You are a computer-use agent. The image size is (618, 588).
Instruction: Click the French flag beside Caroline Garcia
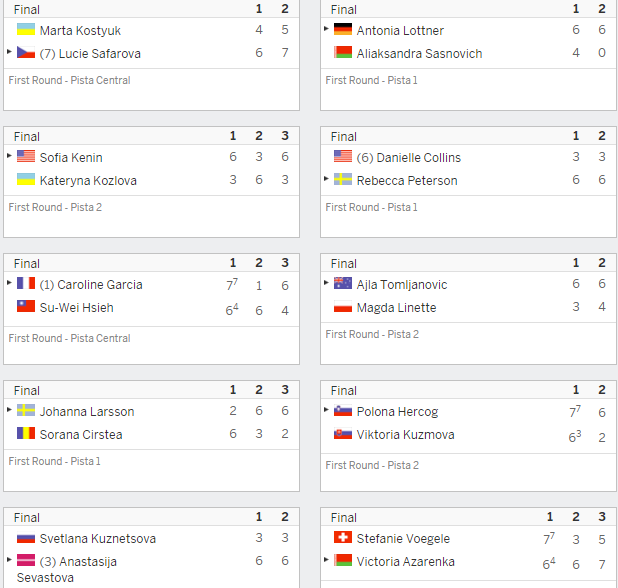pyautogui.click(x=26, y=283)
